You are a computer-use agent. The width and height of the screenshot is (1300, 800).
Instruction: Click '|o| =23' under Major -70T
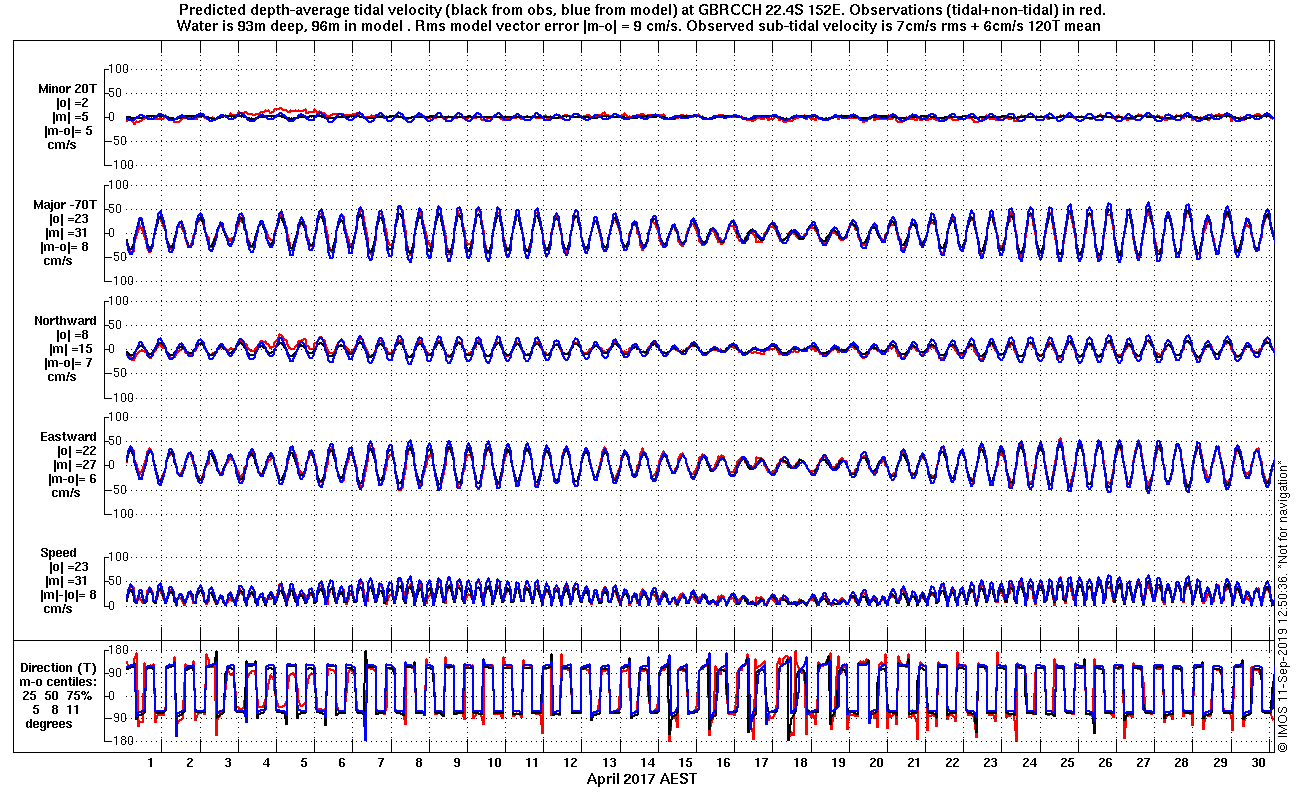click(x=69, y=219)
